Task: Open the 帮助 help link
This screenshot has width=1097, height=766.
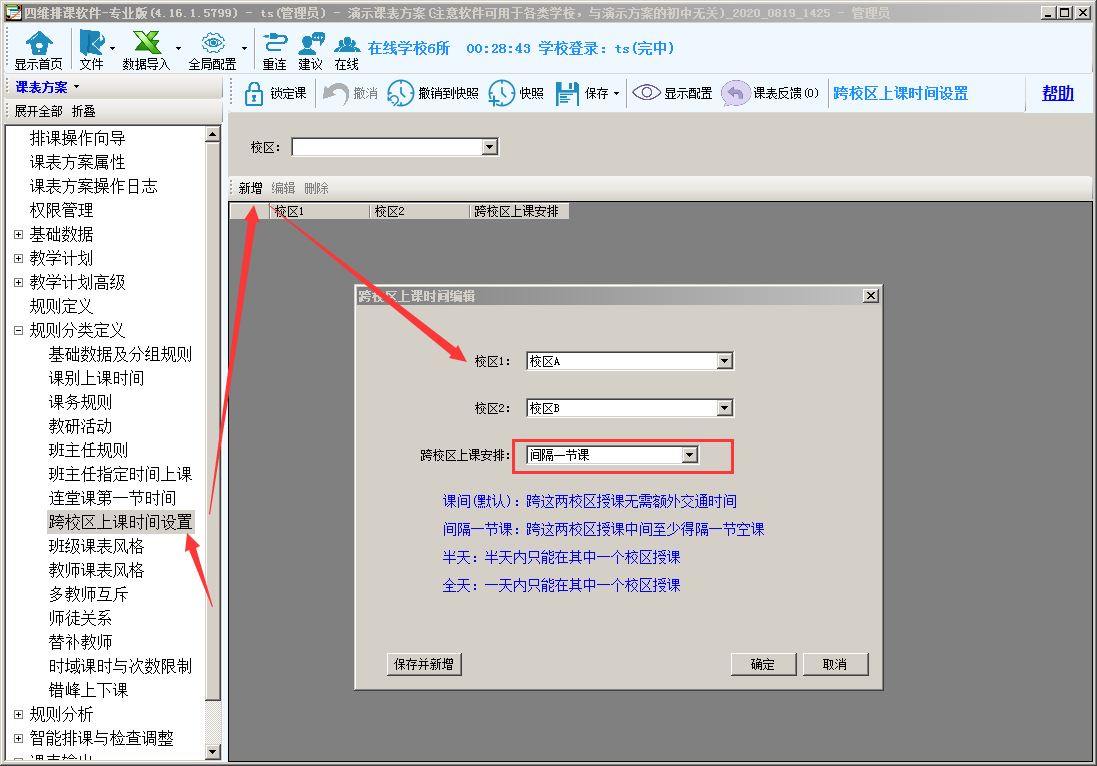Action: click(1057, 93)
